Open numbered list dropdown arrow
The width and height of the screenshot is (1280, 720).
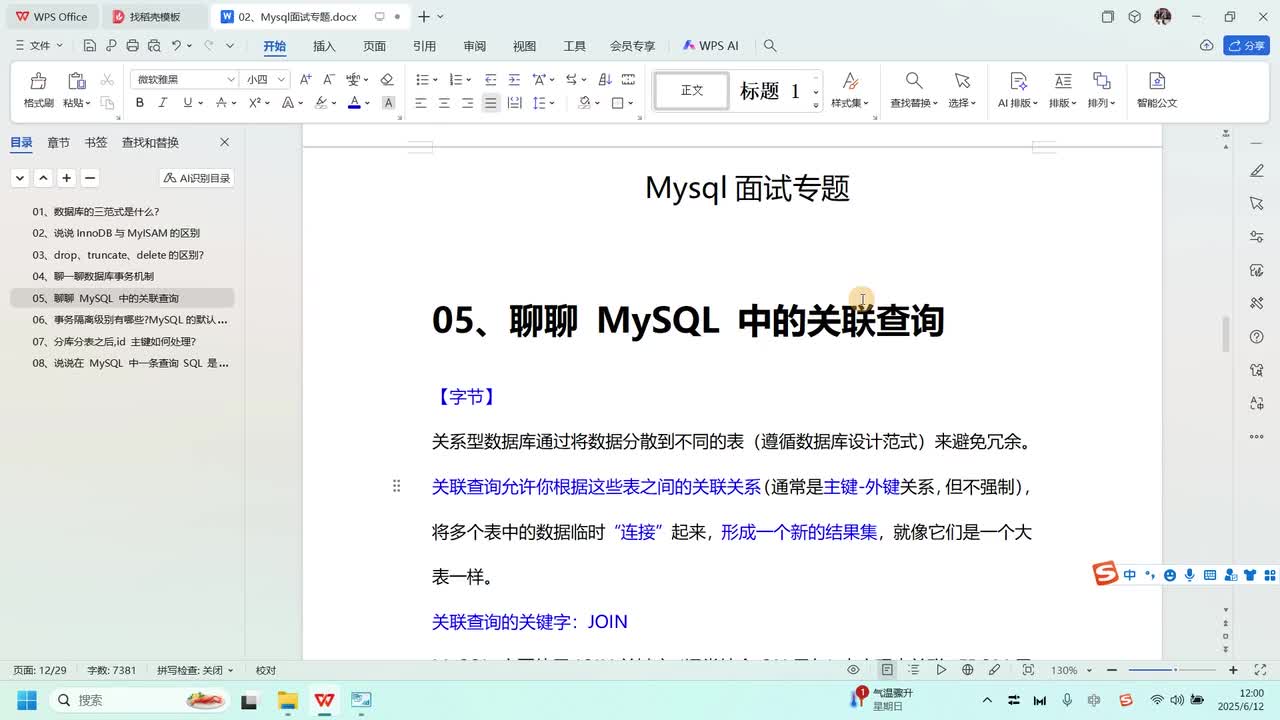pyautogui.click(x=469, y=80)
